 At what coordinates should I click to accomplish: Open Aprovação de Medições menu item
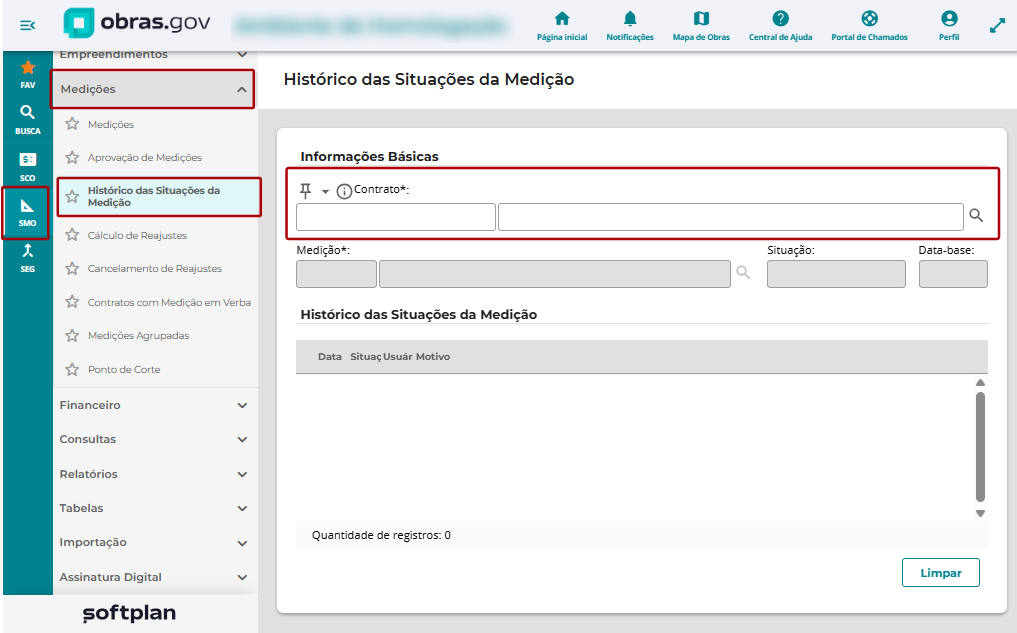145,157
